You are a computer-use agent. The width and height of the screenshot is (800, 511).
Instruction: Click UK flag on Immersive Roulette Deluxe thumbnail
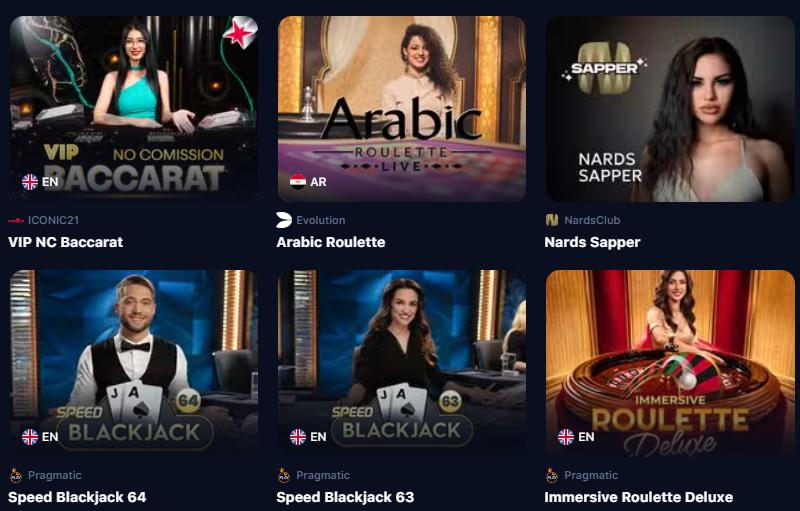pos(566,437)
